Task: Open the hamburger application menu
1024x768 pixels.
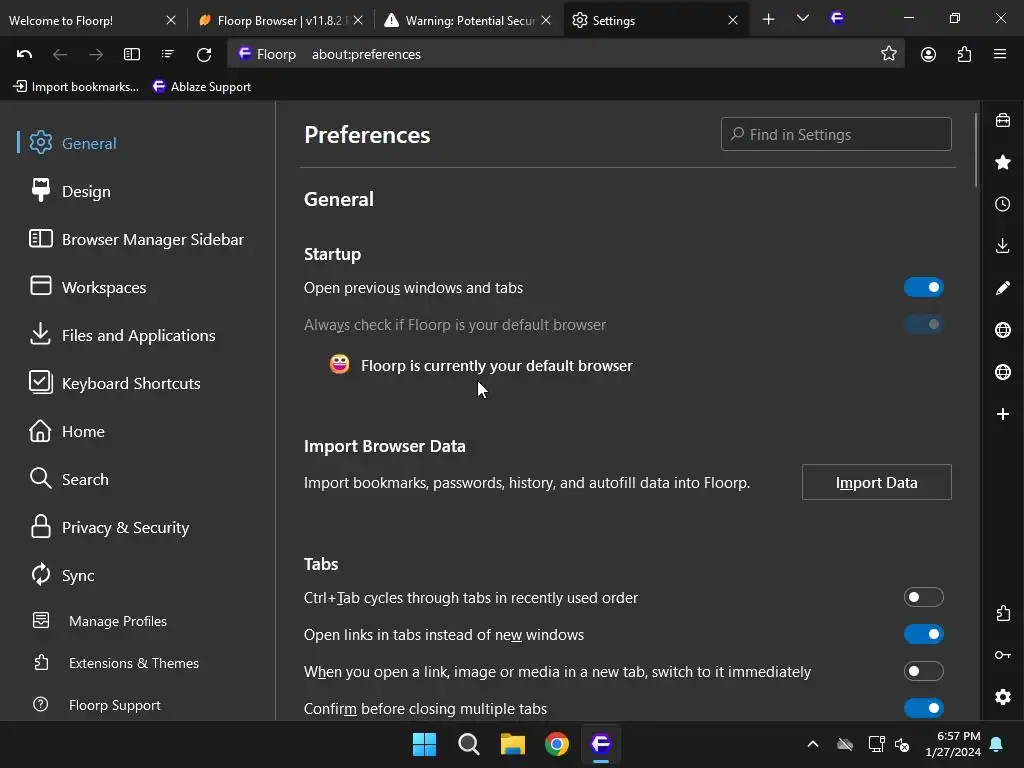Action: point(1000,54)
